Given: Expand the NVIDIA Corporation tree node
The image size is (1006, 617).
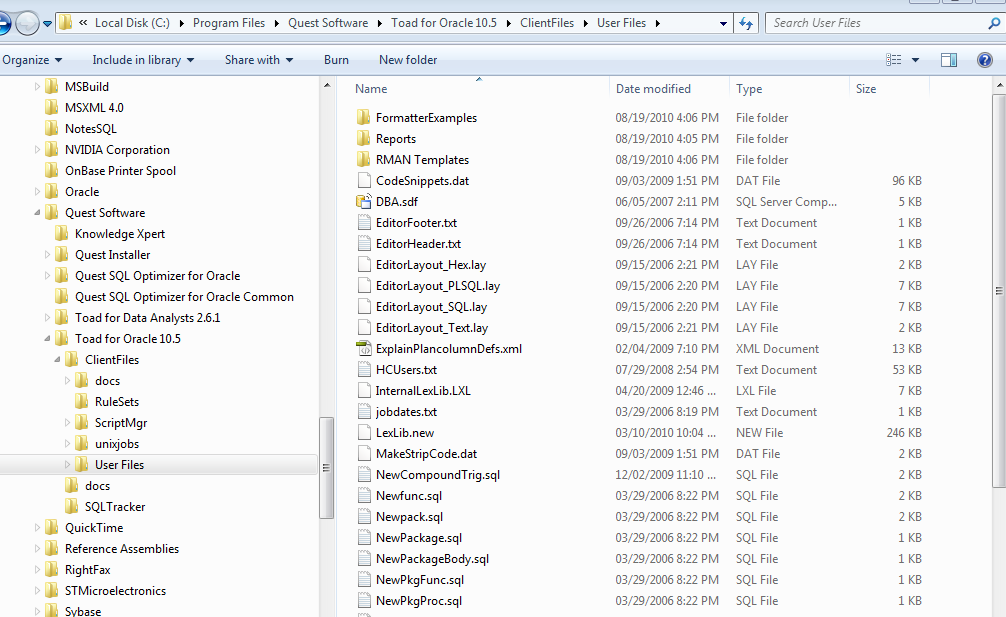Looking at the screenshot, I should pyautogui.click(x=37, y=149).
